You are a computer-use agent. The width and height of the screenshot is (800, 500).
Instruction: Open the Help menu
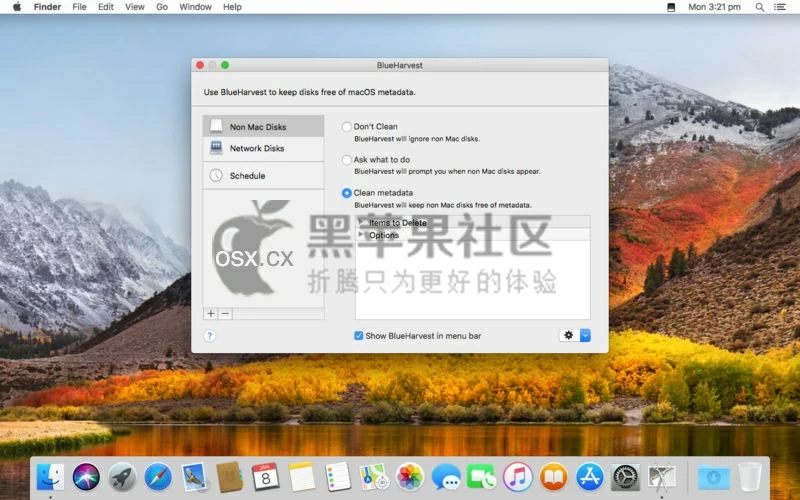point(232,7)
